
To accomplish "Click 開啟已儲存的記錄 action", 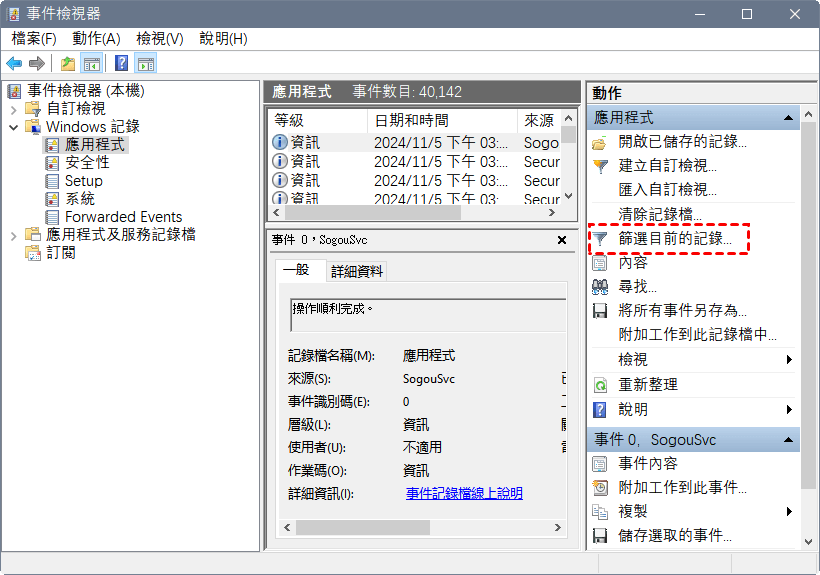I will 682,142.
